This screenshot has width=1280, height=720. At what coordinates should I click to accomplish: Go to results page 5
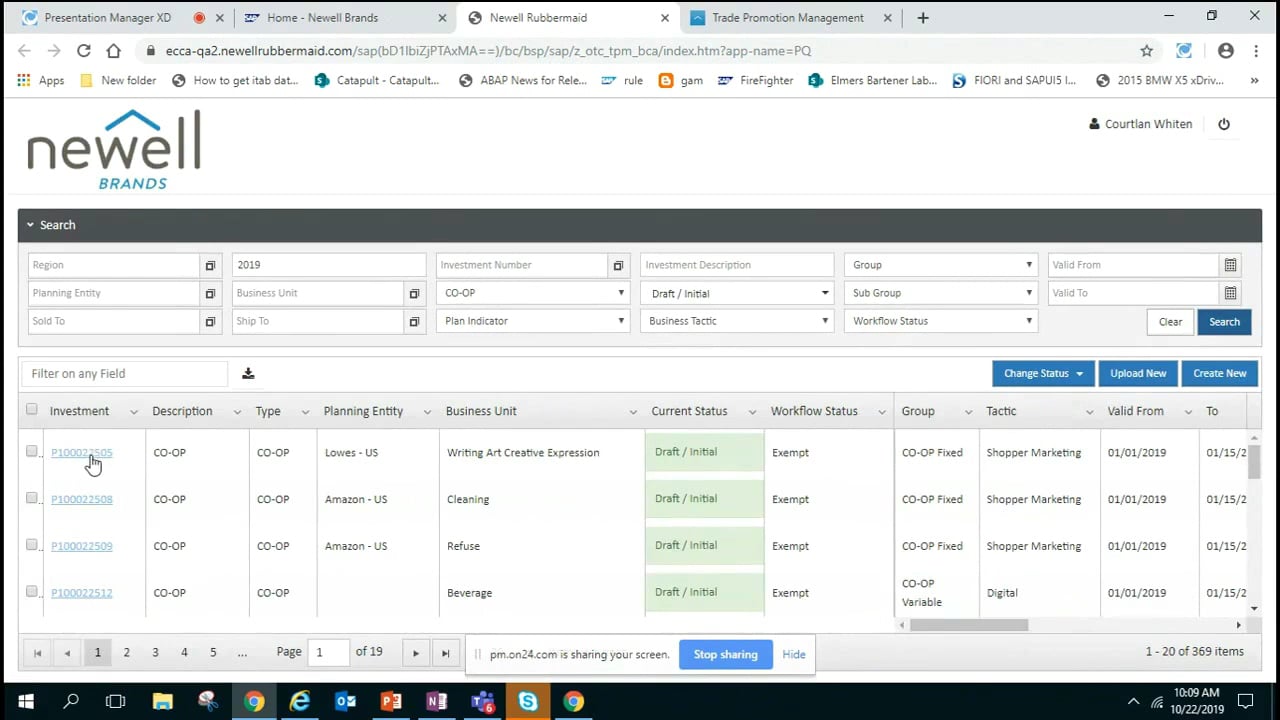coord(213,652)
